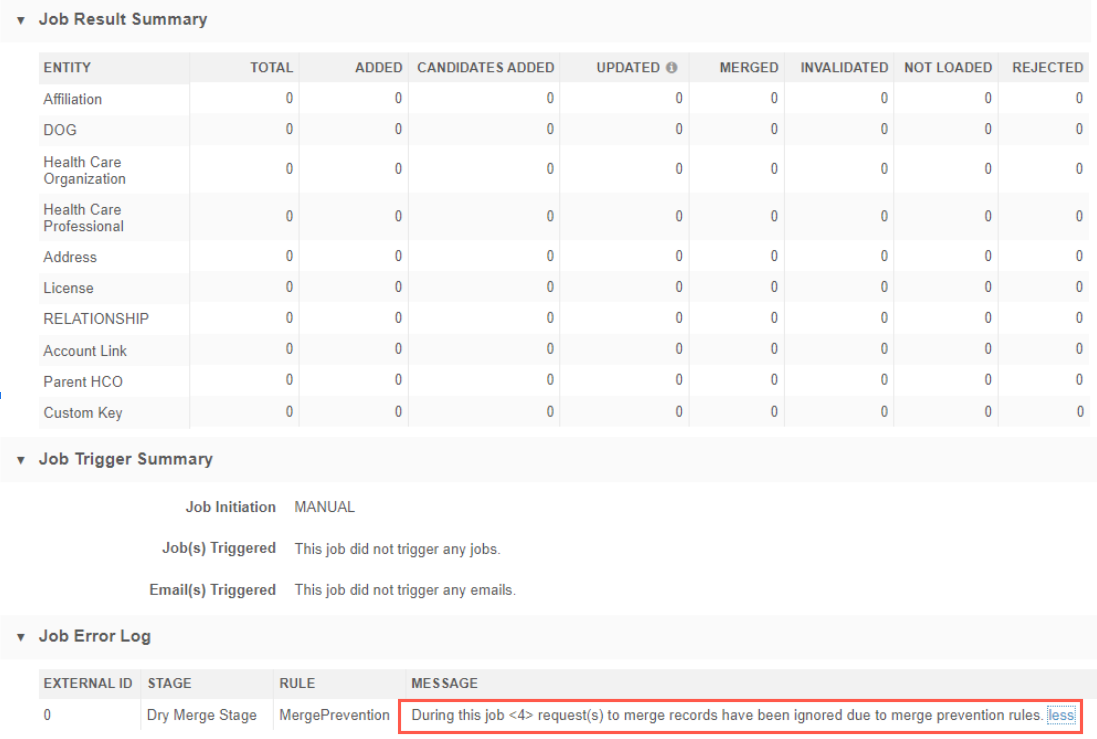This screenshot has height=739, width=1097.
Task: Select the Custom Key entity row
Action: coord(82,413)
